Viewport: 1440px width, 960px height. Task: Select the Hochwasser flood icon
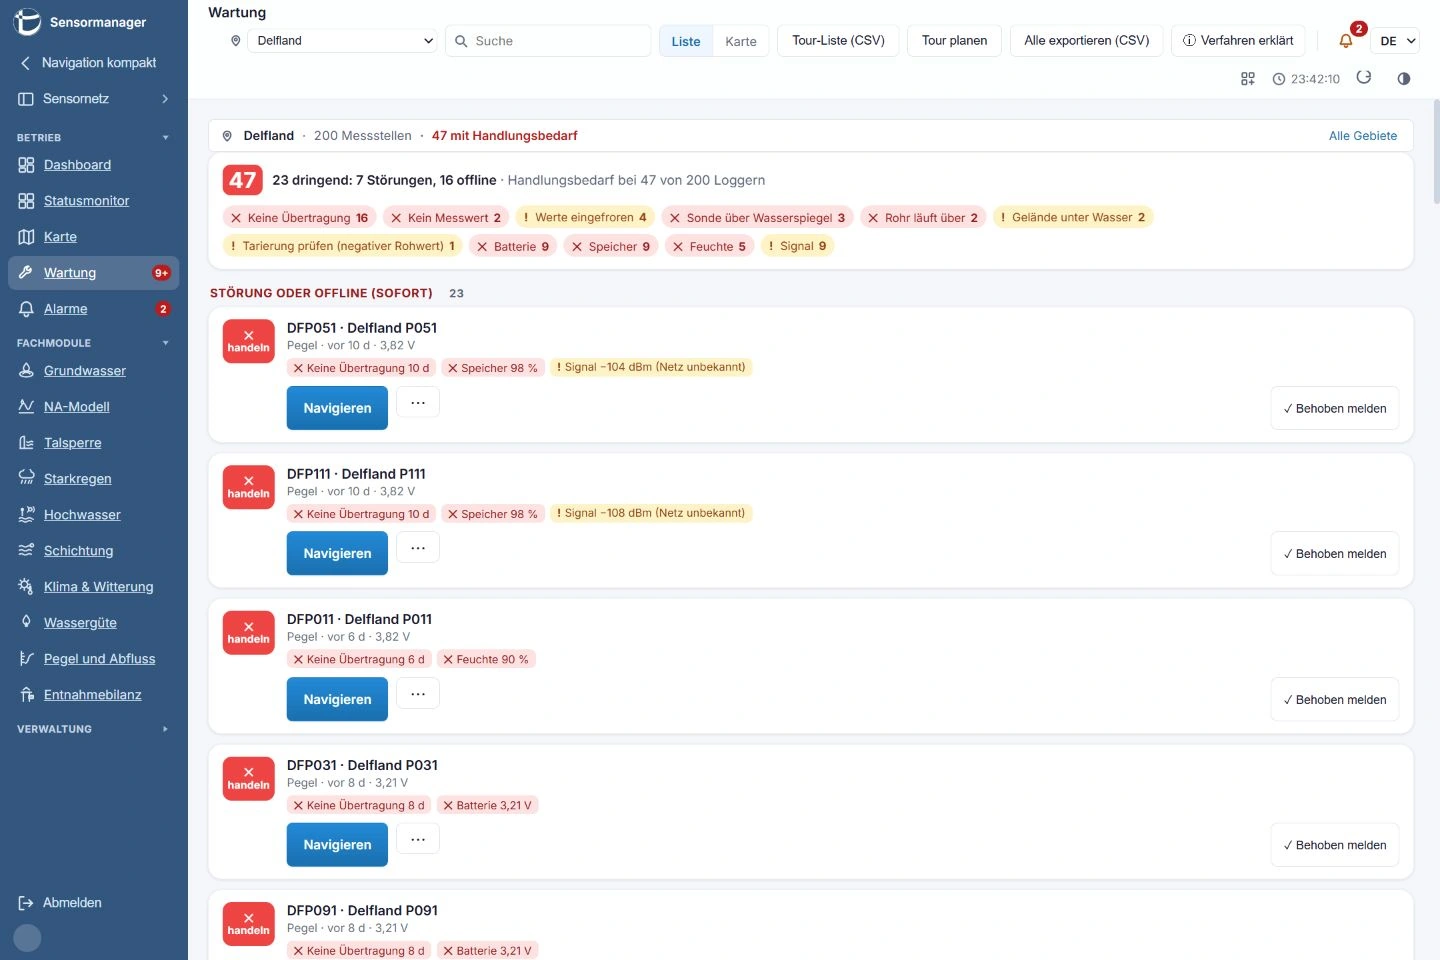point(26,515)
